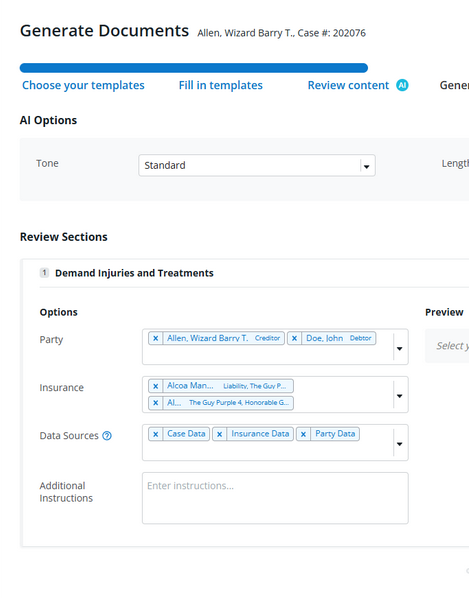Viewport: 469px width, 598px height.
Task: Remove Case Data source tag
Action: [156, 434]
